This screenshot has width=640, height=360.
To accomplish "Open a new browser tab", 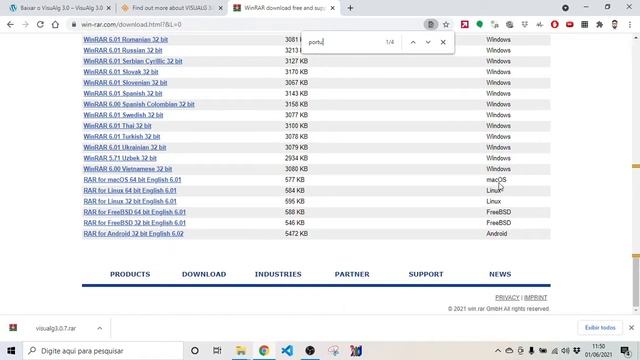I will coord(351,8).
